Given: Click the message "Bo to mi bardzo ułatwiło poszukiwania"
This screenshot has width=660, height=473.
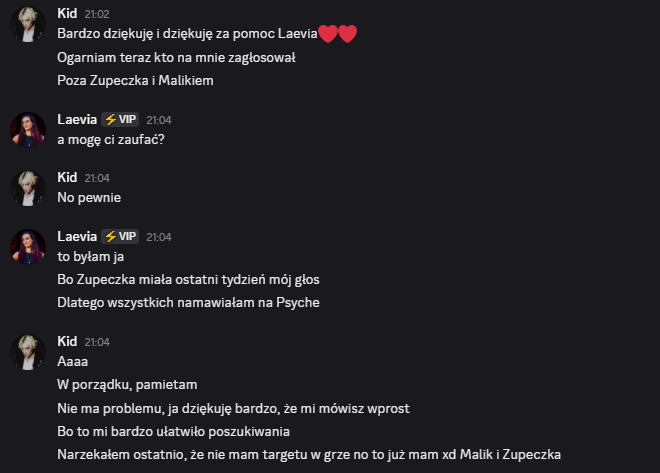Looking at the screenshot, I should (x=173, y=431).
